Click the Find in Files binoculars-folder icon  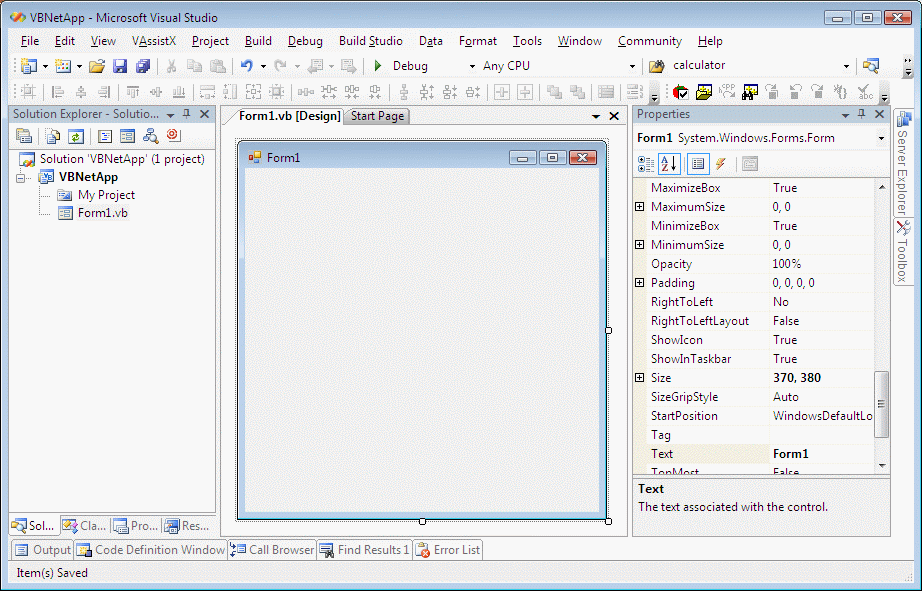(656, 66)
